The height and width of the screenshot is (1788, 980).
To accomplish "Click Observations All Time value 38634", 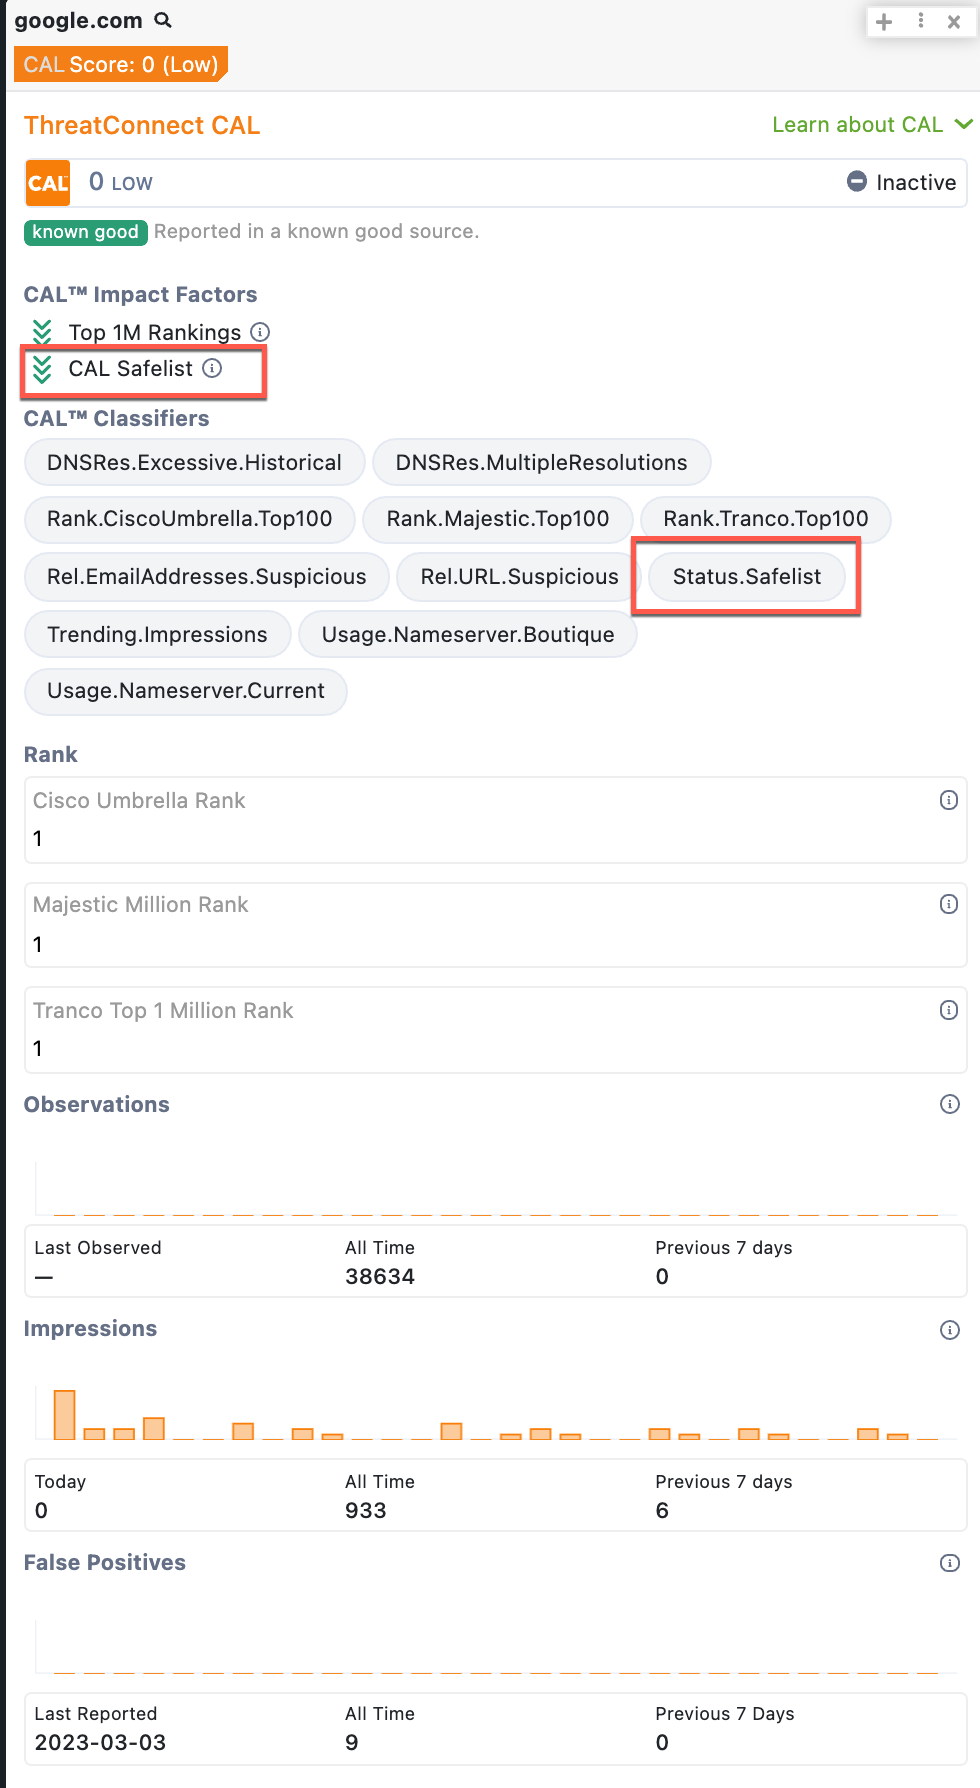I will [380, 1277].
